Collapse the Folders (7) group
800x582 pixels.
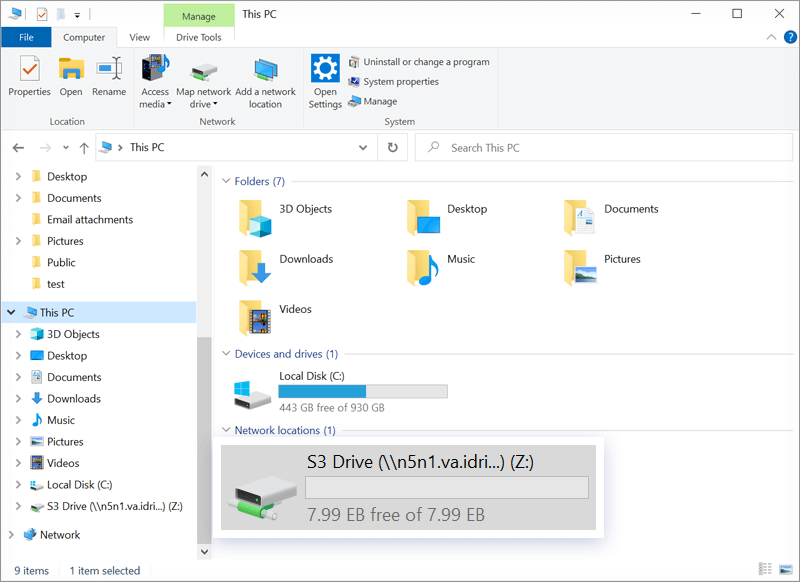pyautogui.click(x=226, y=181)
